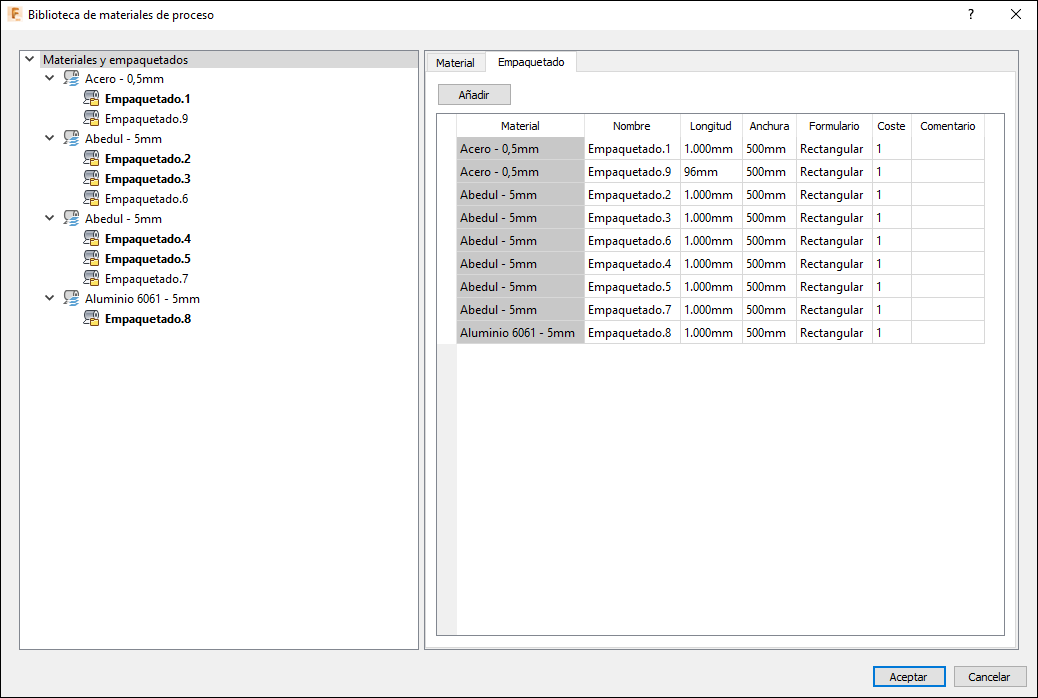This screenshot has width=1038, height=698.
Task: Click the Coste column header
Action: tap(892, 126)
